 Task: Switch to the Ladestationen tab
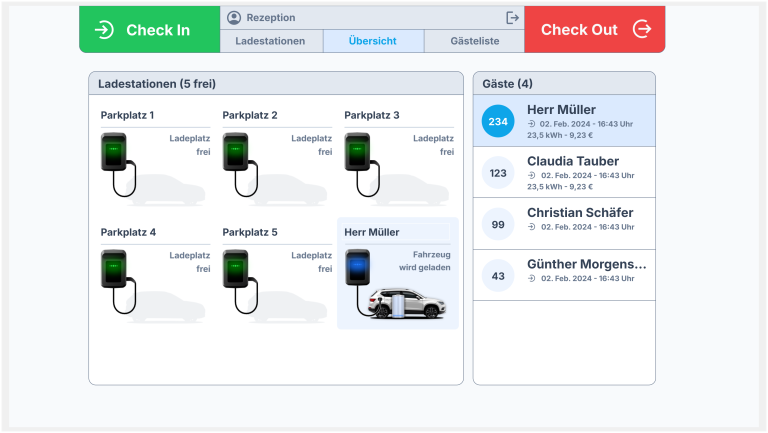(x=271, y=41)
